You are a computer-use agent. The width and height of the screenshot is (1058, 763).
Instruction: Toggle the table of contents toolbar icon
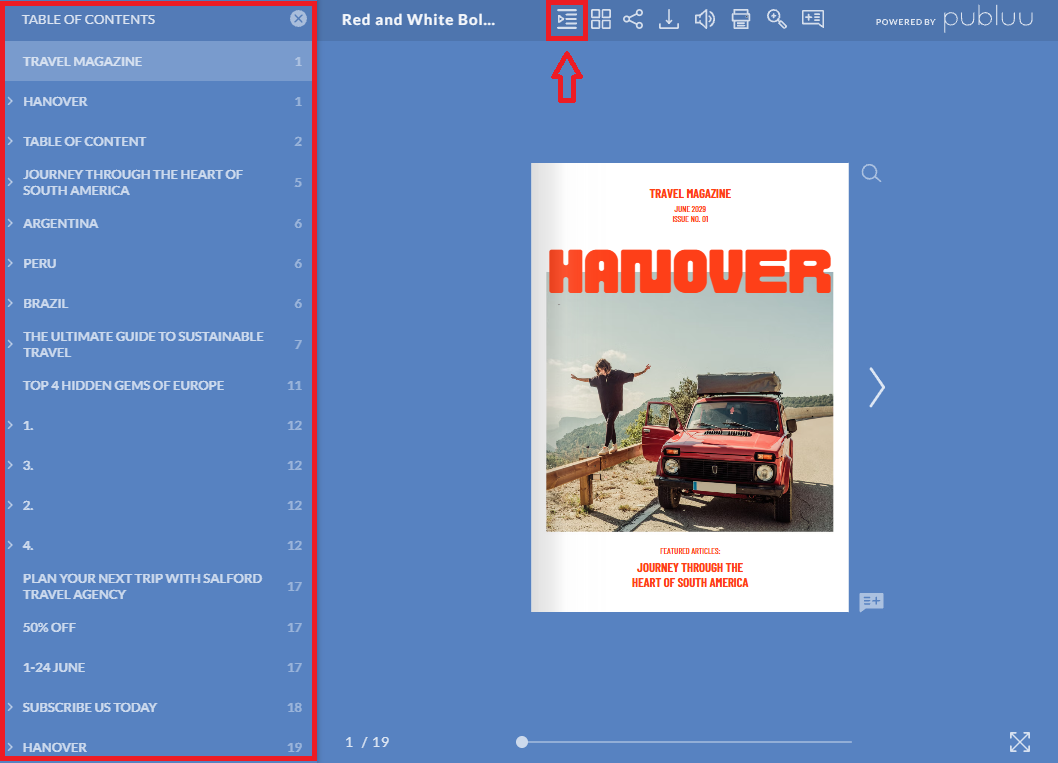click(x=567, y=20)
